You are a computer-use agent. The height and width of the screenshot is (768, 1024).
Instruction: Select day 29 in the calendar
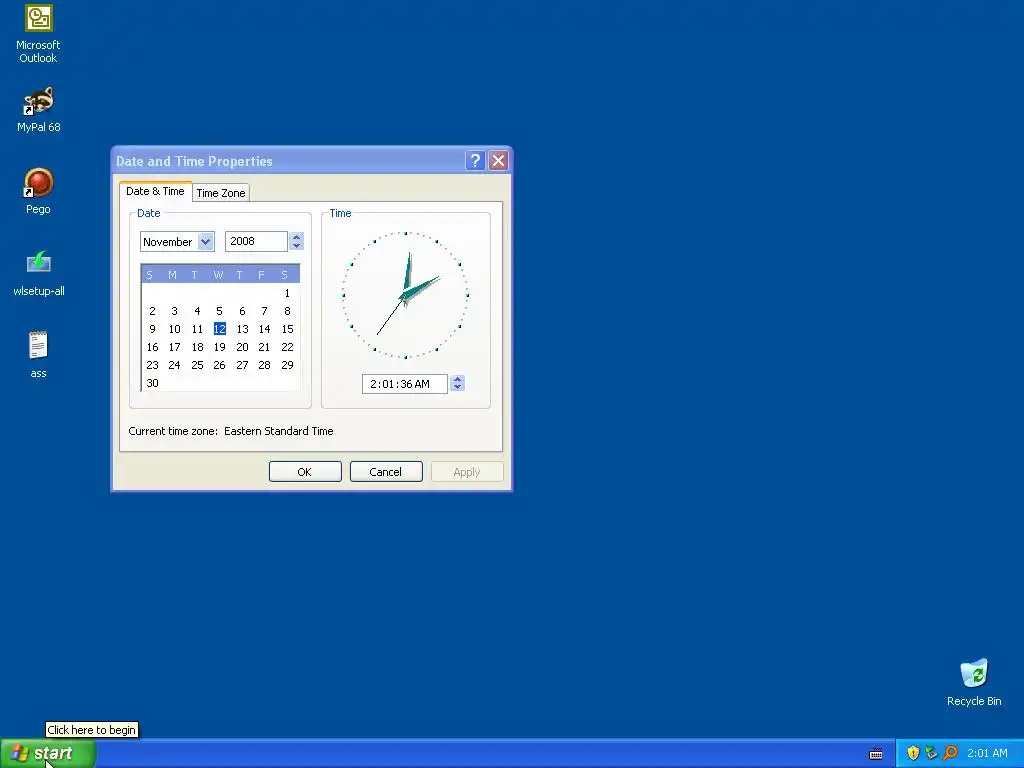coord(287,365)
